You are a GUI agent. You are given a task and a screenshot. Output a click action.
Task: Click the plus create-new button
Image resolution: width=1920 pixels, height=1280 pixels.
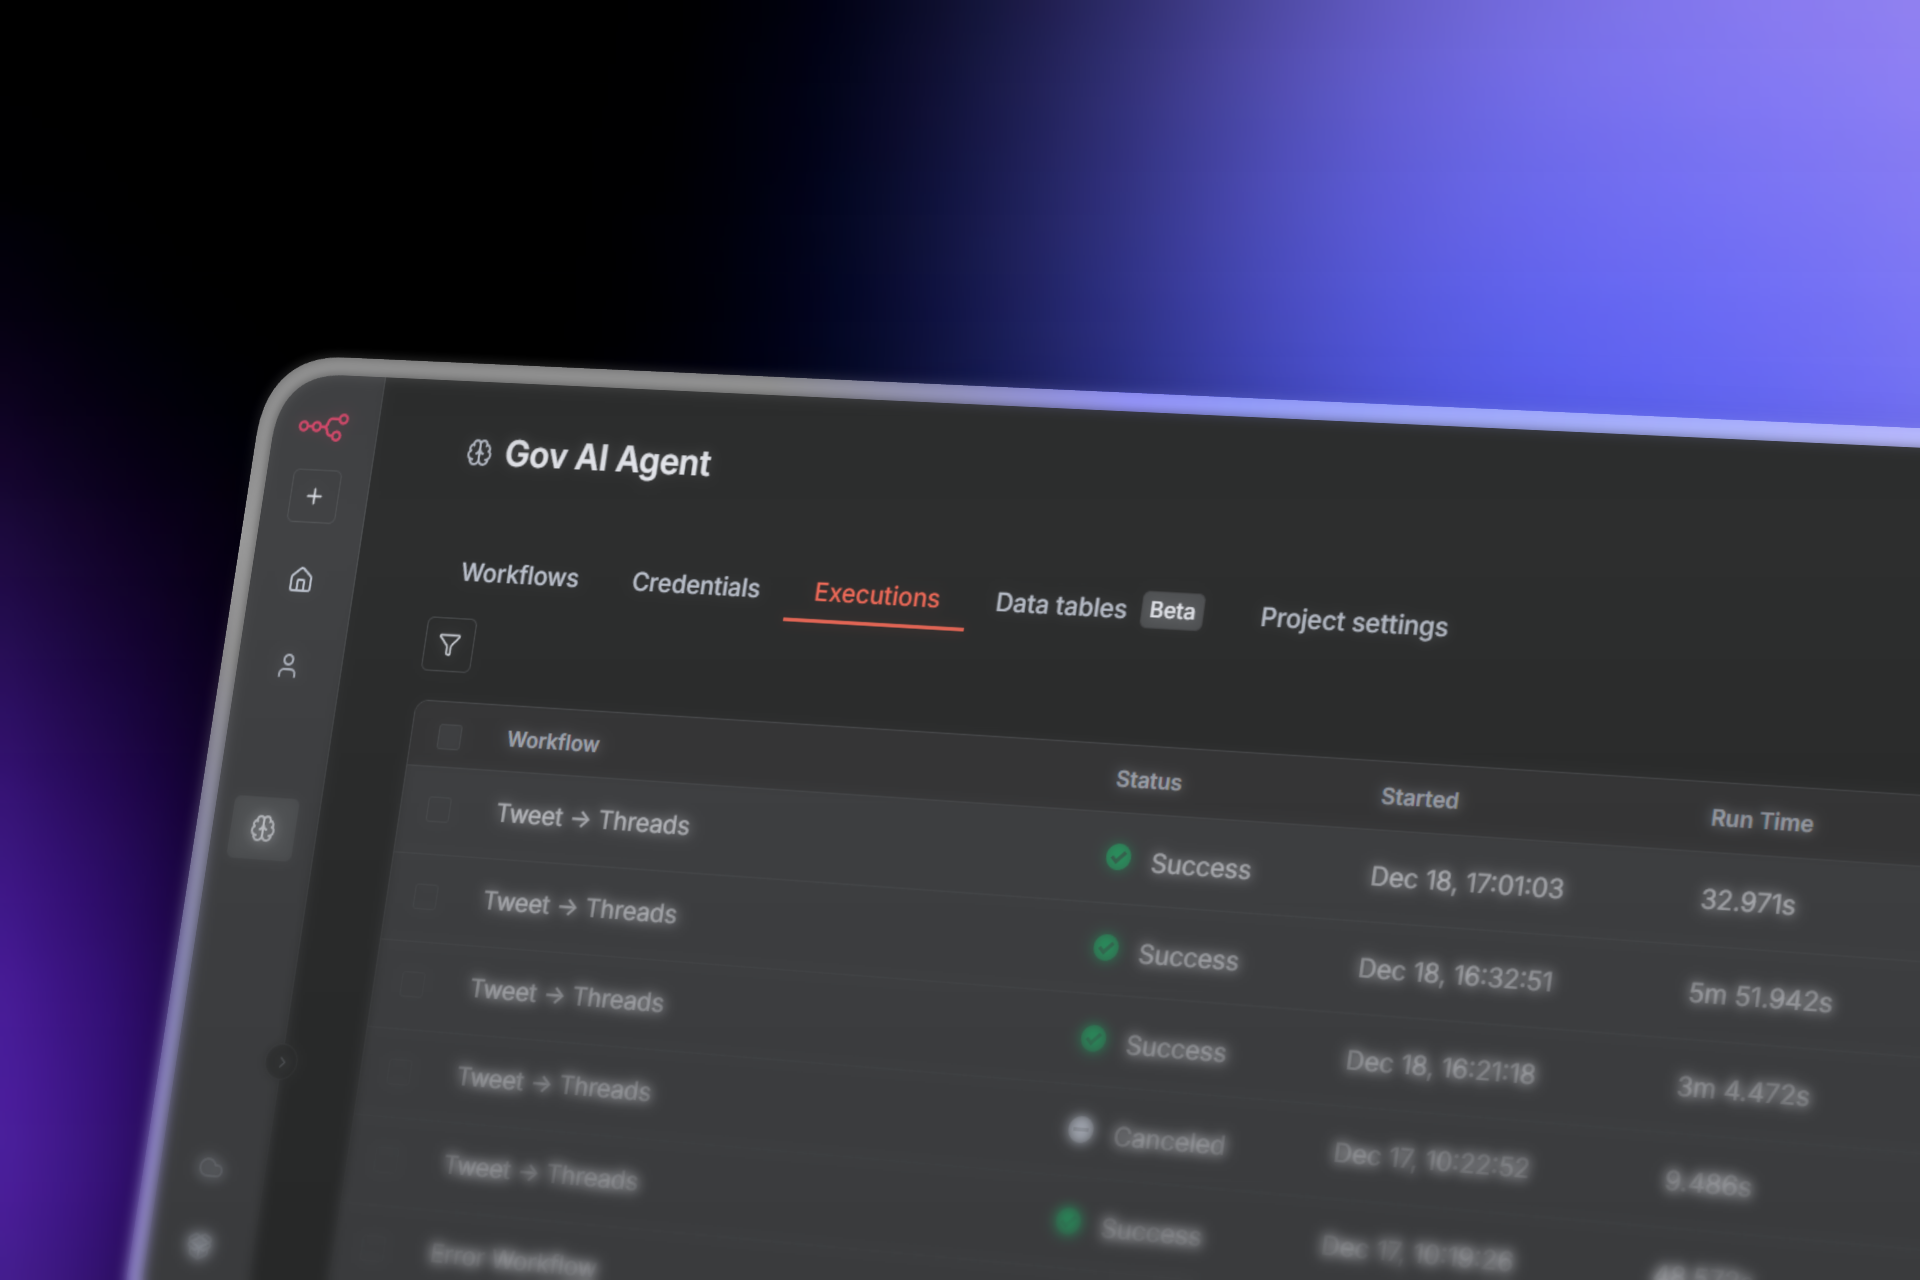tap(314, 496)
